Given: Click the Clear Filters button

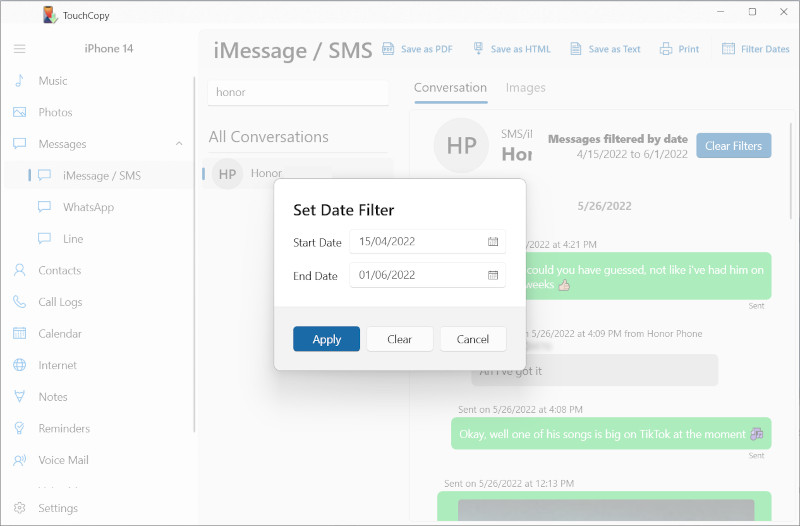Looking at the screenshot, I should (x=734, y=146).
